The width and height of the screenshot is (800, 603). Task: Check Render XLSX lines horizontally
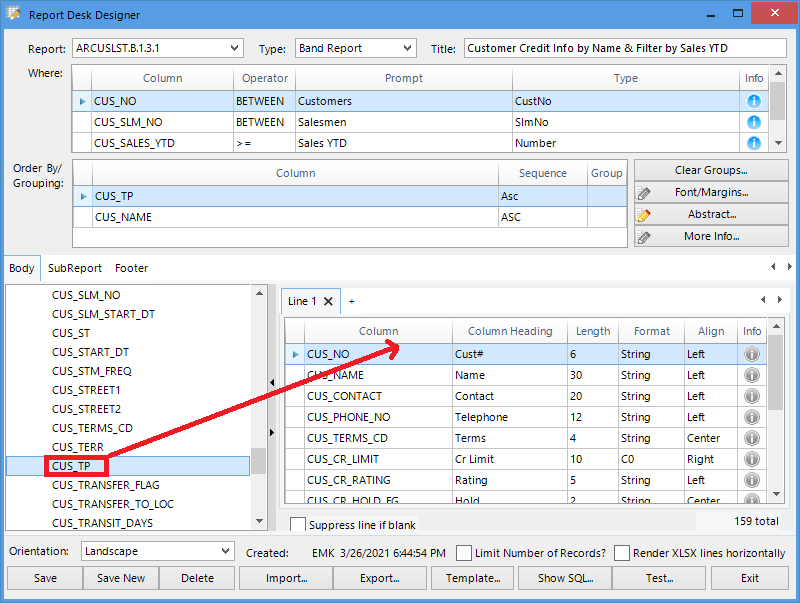[x=622, y=553]
